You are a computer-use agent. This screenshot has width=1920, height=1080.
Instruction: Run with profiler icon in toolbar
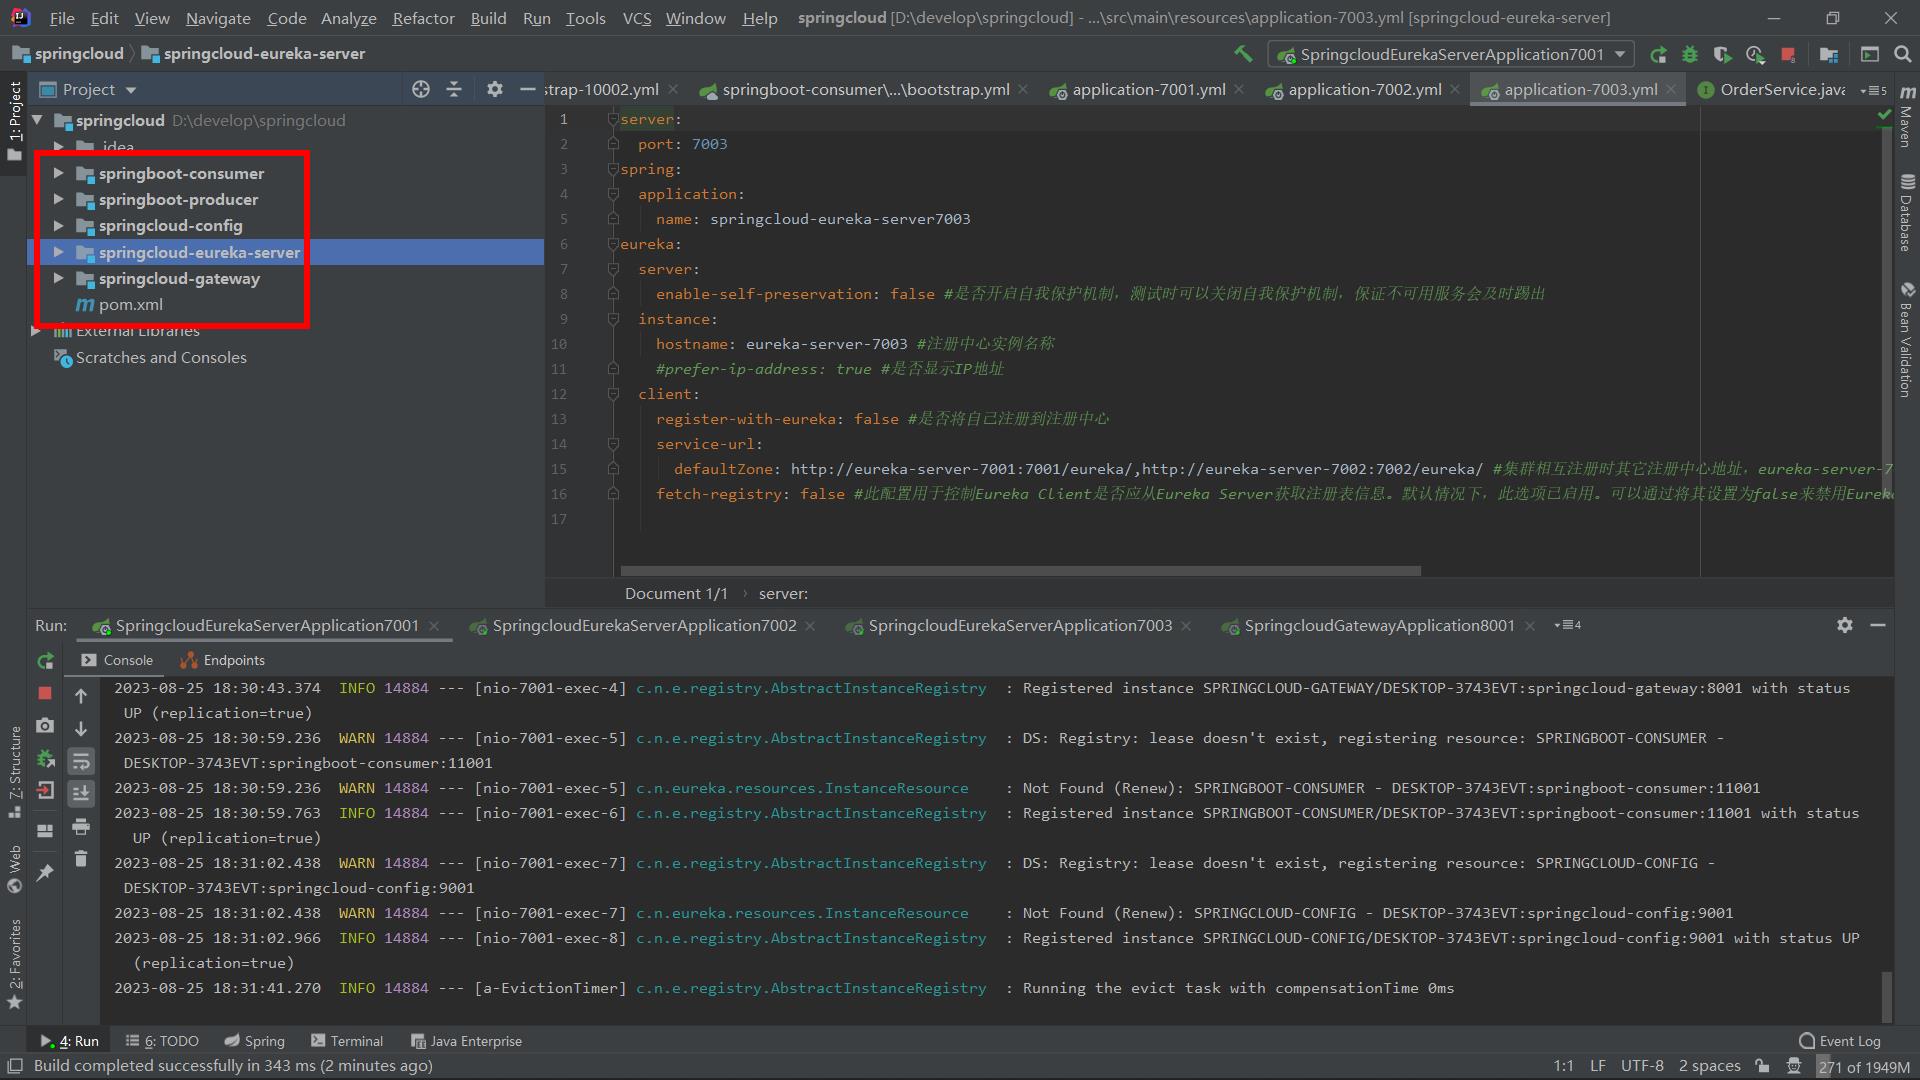click(x=1755, y=54)
